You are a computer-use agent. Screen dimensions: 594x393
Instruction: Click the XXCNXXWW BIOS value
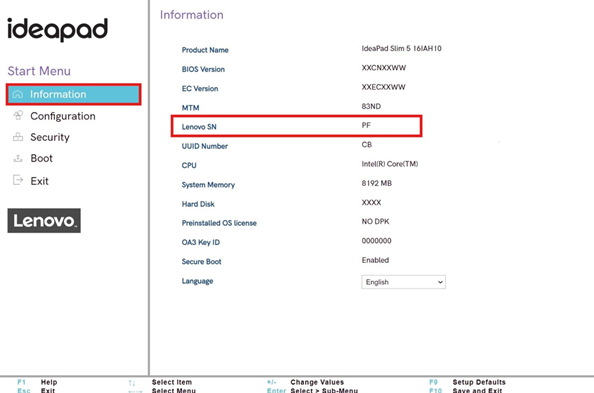tap(384, 68)
